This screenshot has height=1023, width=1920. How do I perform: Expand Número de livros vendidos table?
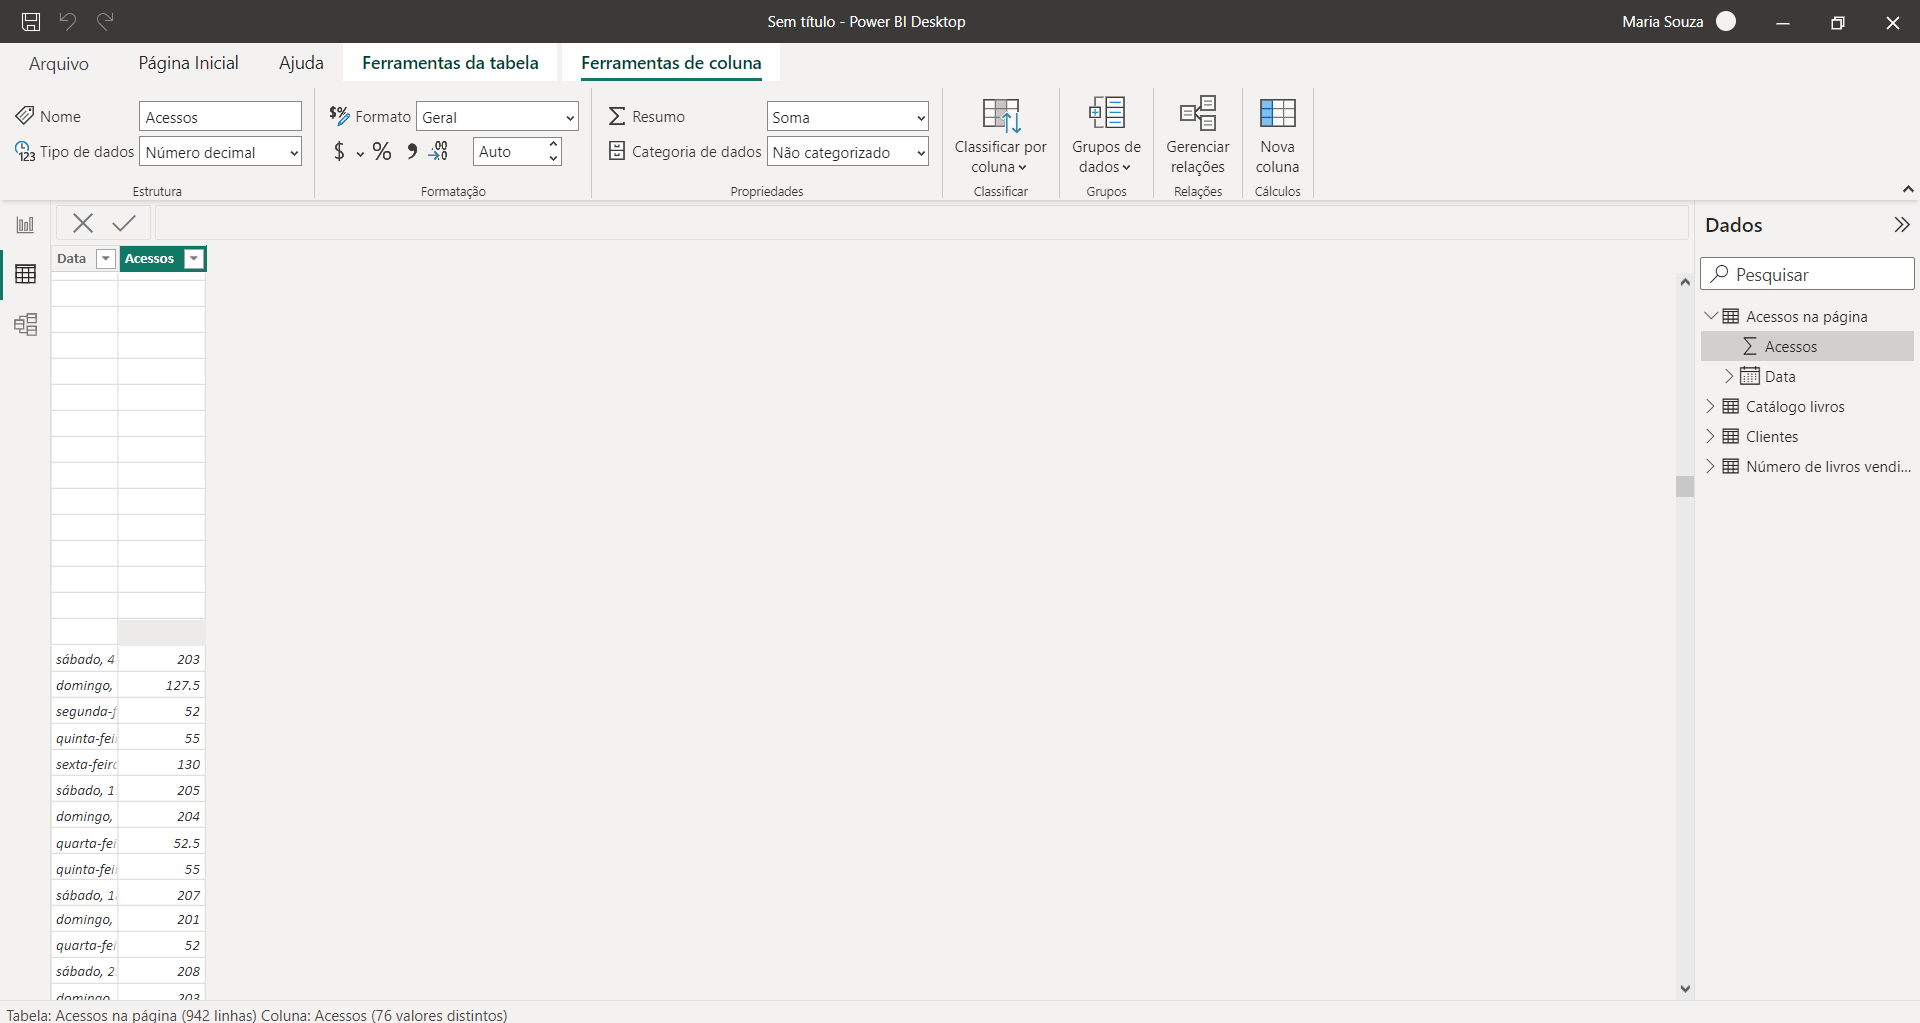click(1710, 466)
